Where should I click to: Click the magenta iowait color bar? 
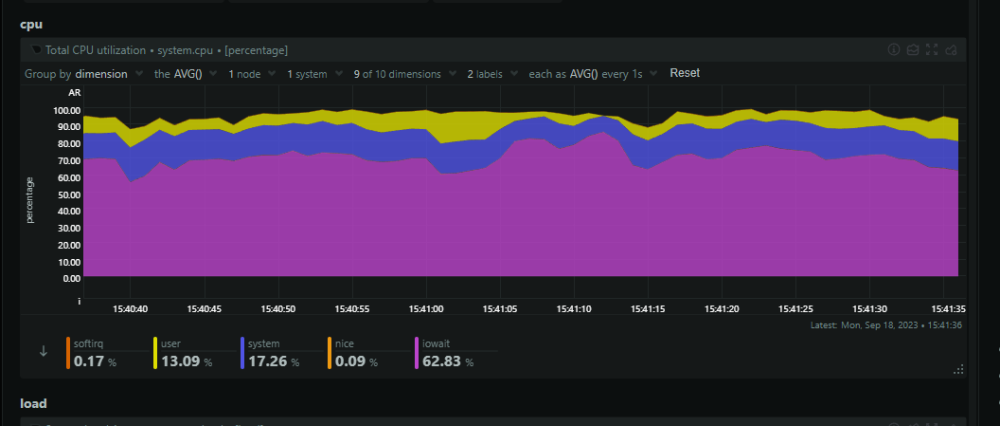click(417, 353)
